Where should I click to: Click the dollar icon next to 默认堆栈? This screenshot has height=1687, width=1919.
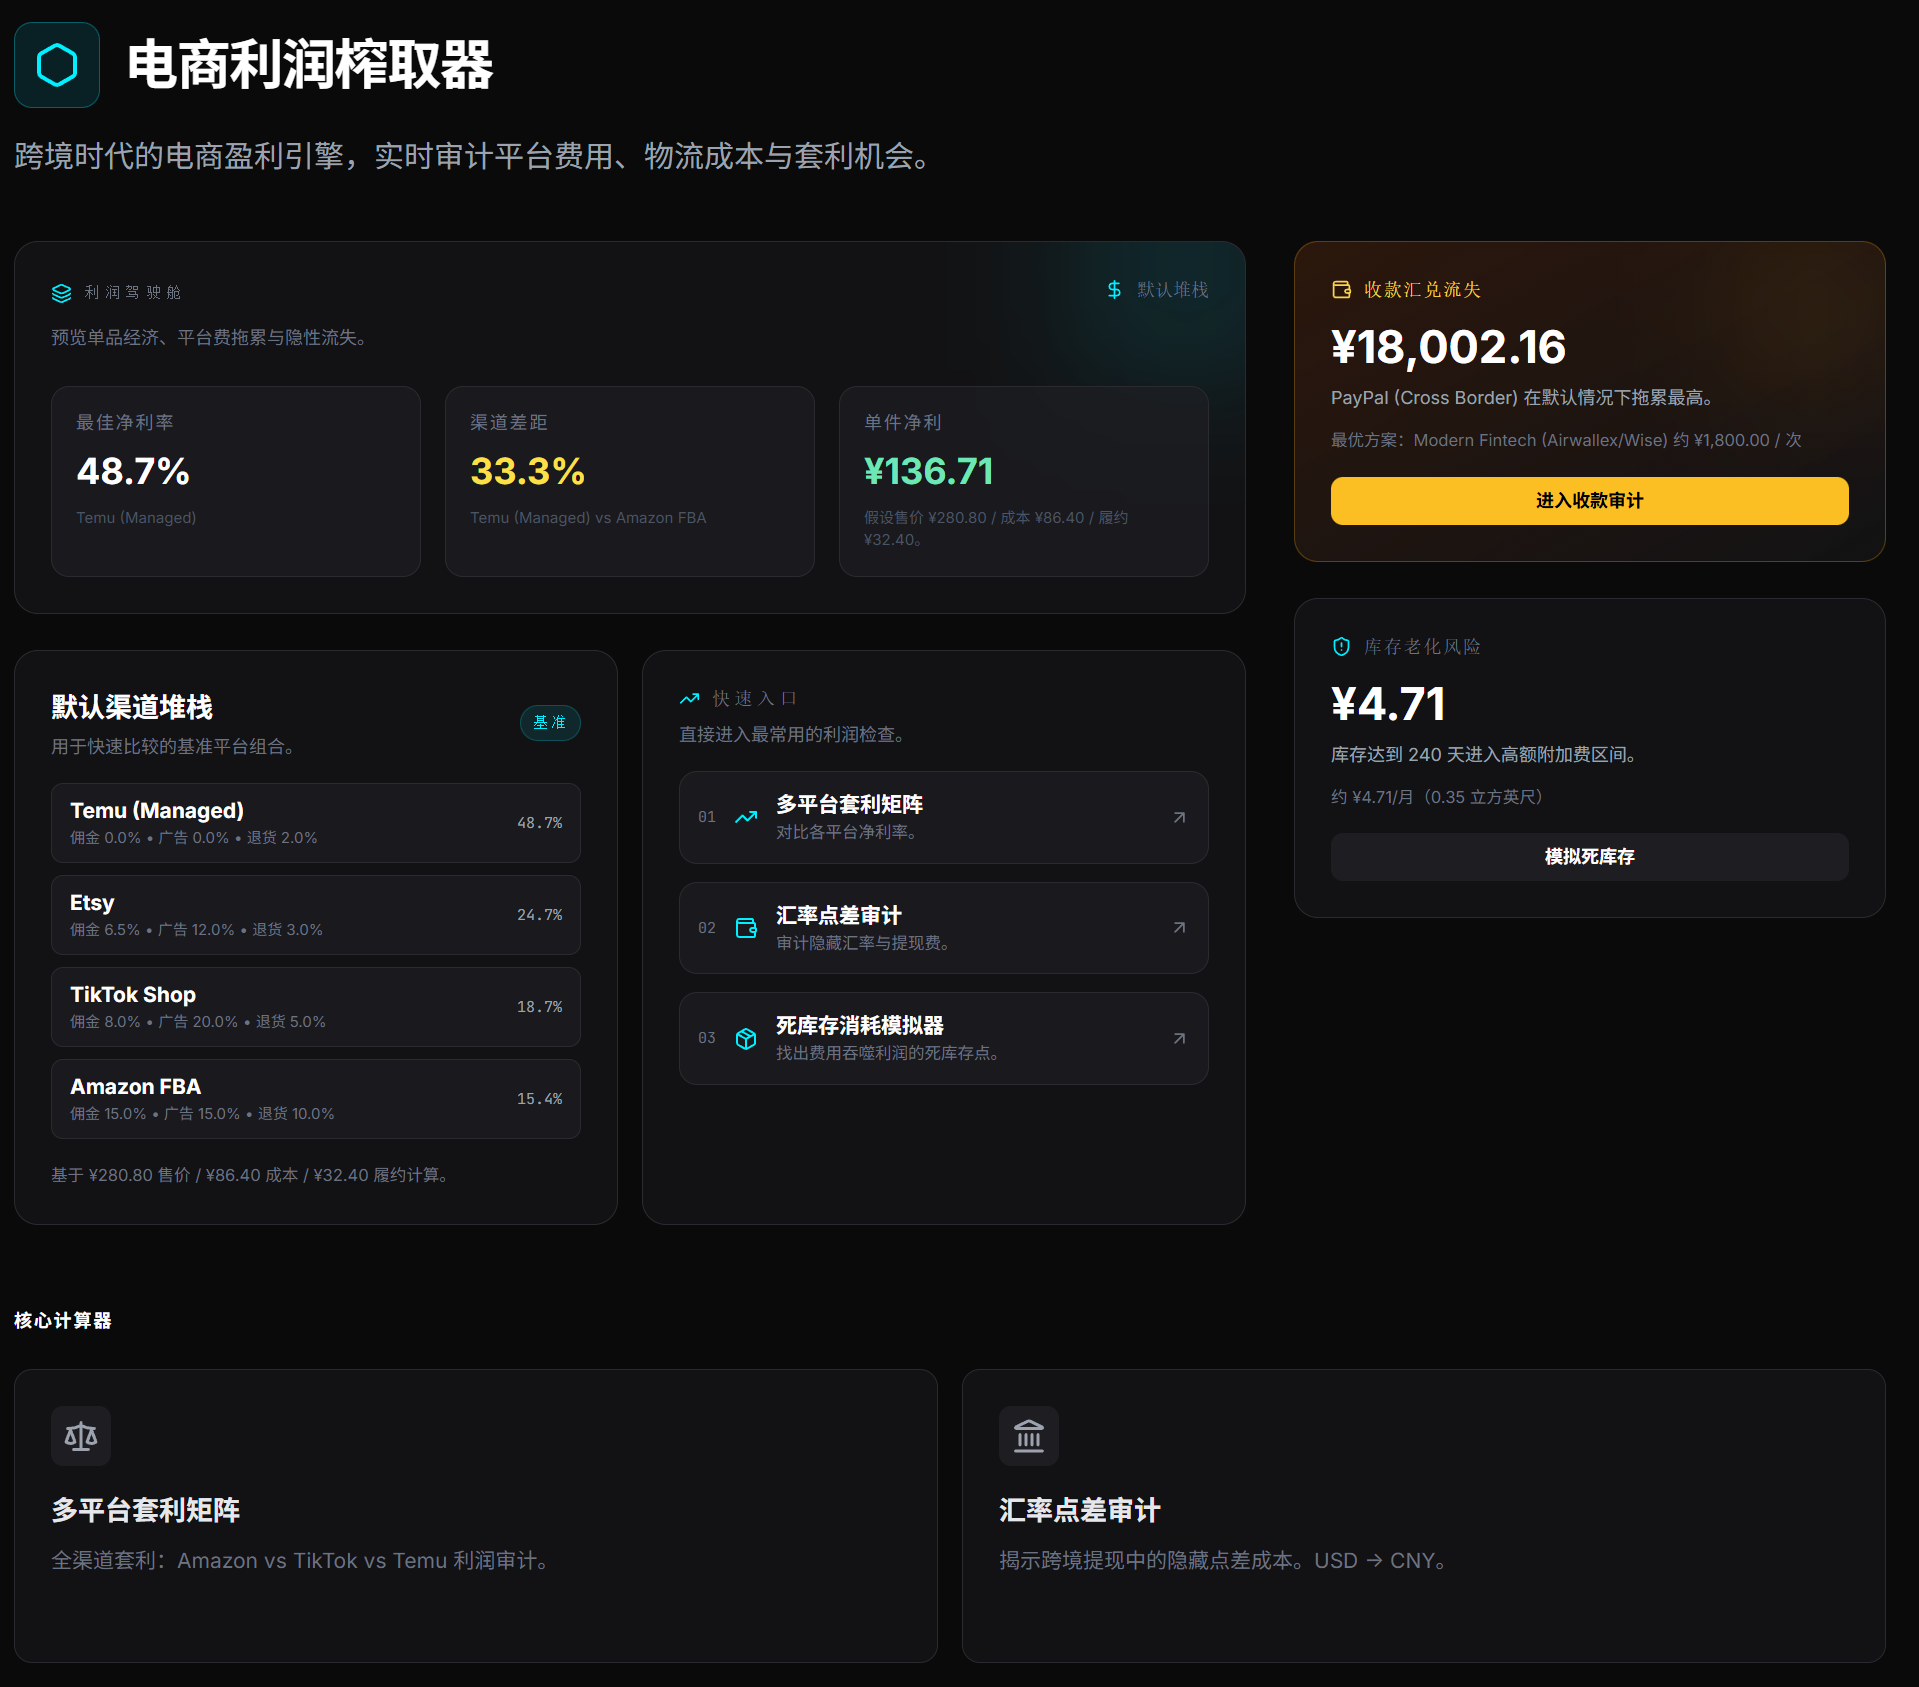(x=1114, y=290)
